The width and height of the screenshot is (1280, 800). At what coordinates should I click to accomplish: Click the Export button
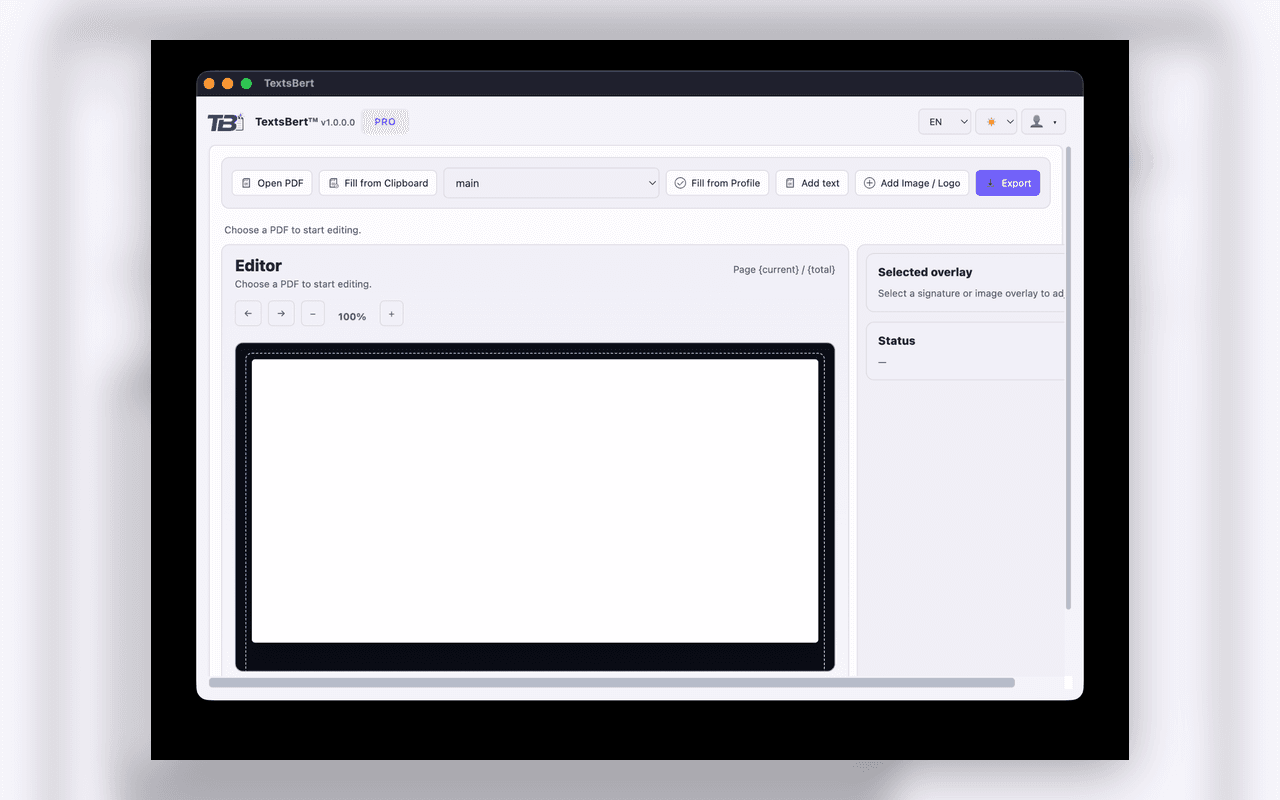1007,183
